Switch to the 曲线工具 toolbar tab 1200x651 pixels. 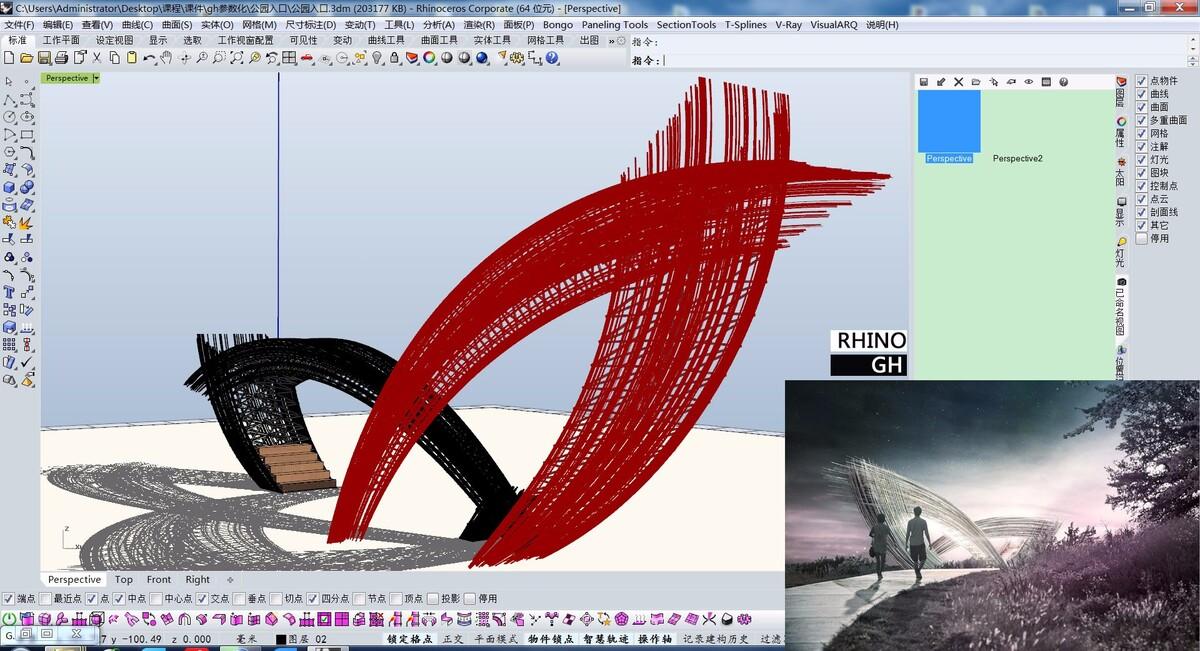click(387, 41)
